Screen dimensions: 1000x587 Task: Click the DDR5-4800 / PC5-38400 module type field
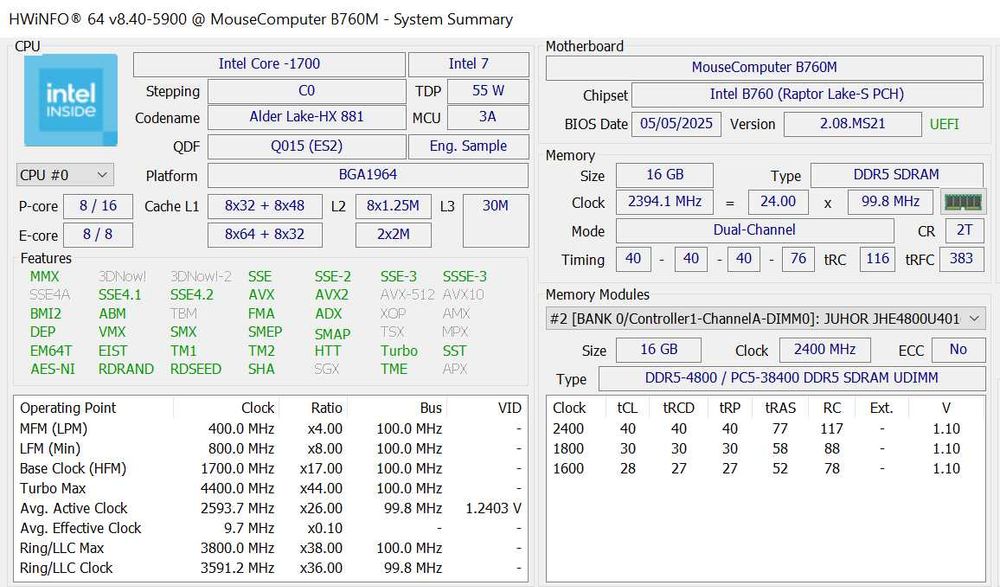(791, 378)
